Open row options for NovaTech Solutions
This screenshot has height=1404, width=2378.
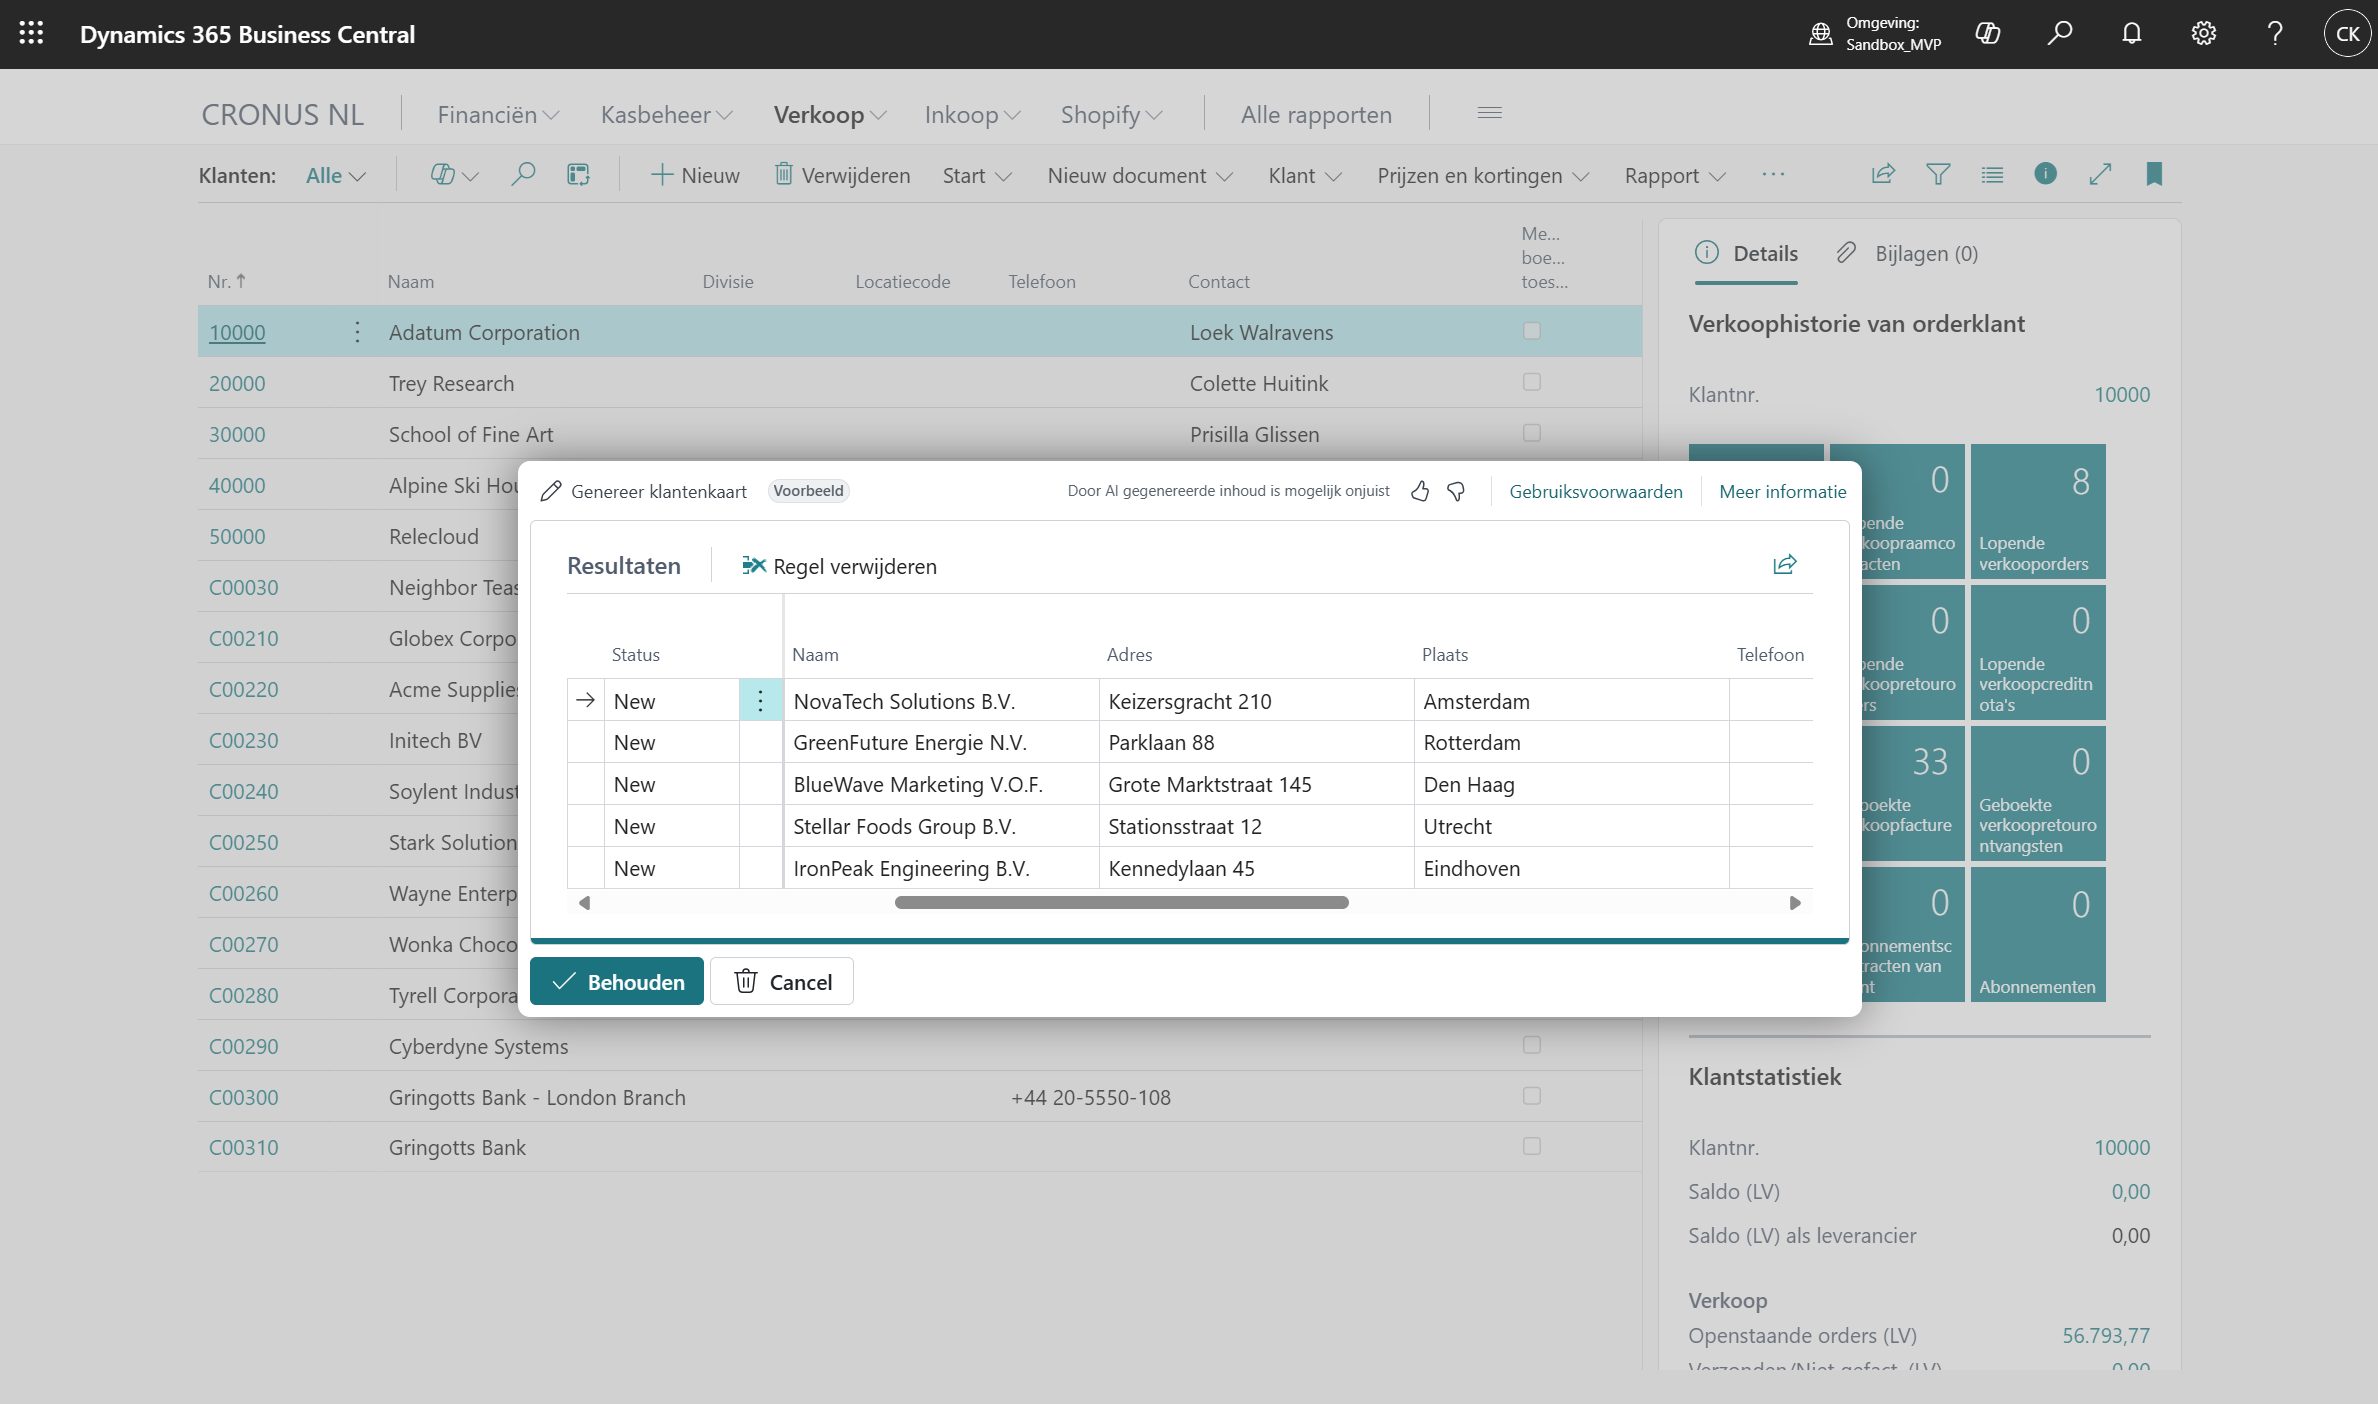click(760, 701)
